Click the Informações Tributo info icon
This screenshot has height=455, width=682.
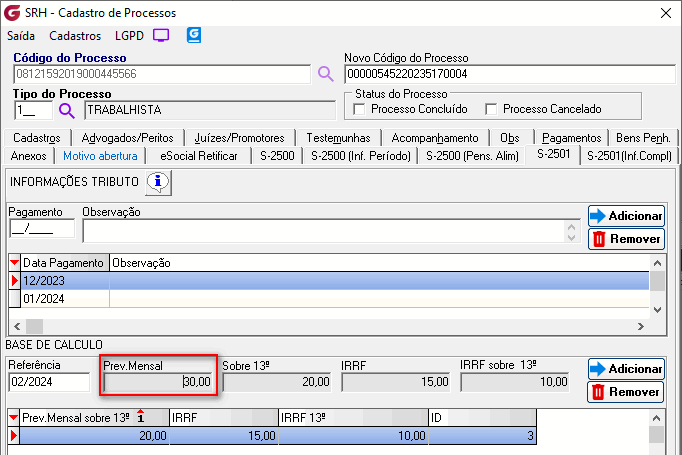(159, 182)
